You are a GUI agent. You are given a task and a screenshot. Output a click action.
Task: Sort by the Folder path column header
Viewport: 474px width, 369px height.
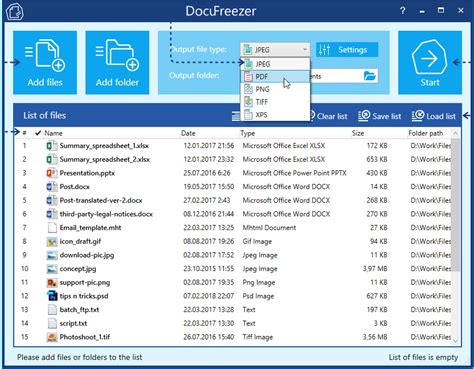tap(426, 133)
